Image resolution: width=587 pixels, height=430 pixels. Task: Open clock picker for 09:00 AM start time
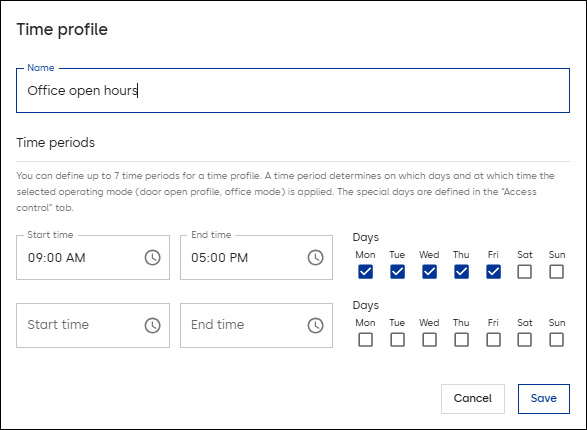click(x=152, y=257)
